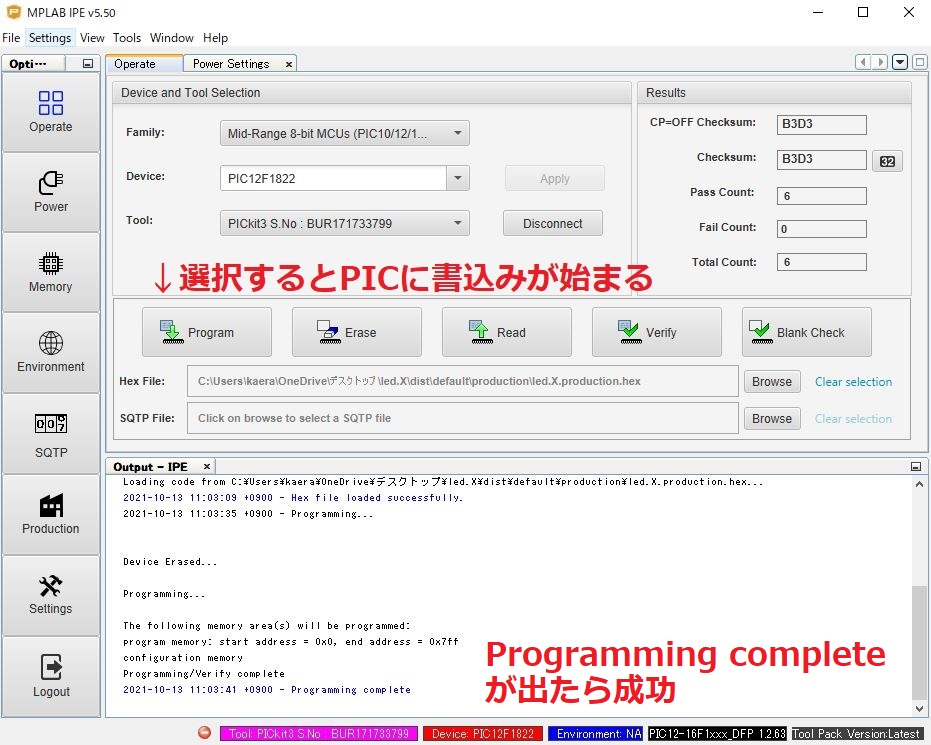
Task: Toggle the 32-bit checksum button
Action: click(x=887, y=161)
